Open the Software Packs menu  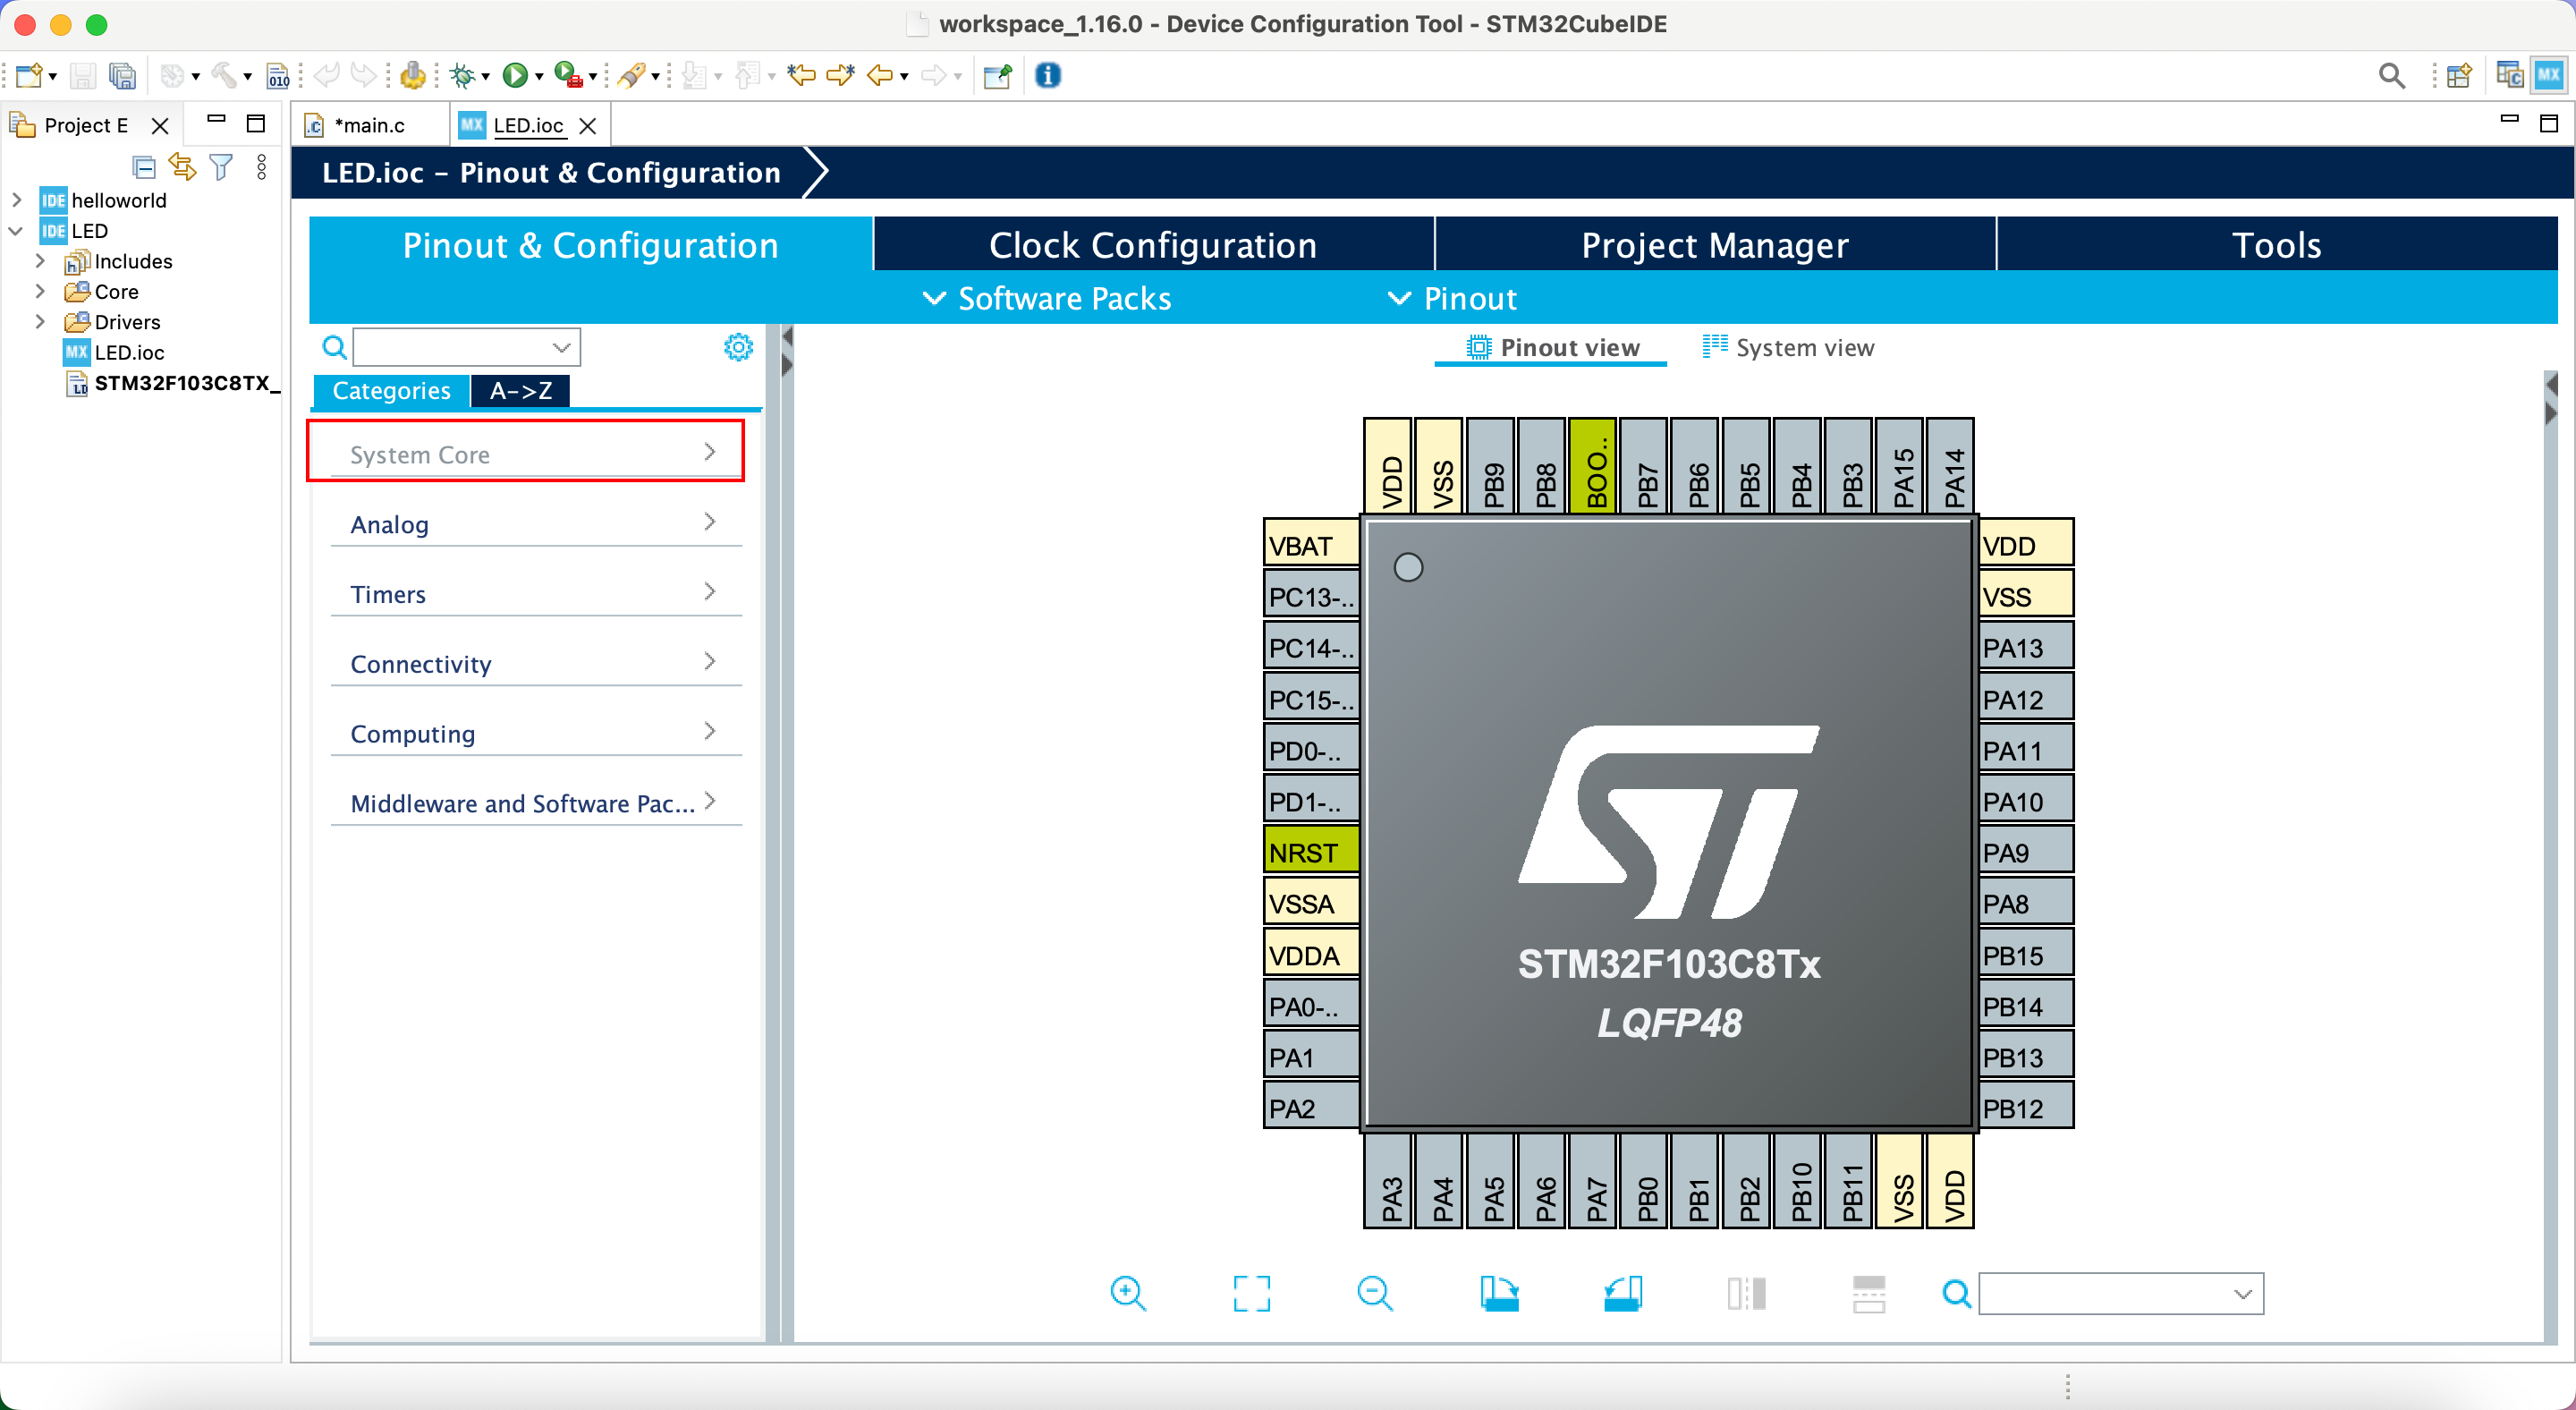click(x=1048, y=298)
